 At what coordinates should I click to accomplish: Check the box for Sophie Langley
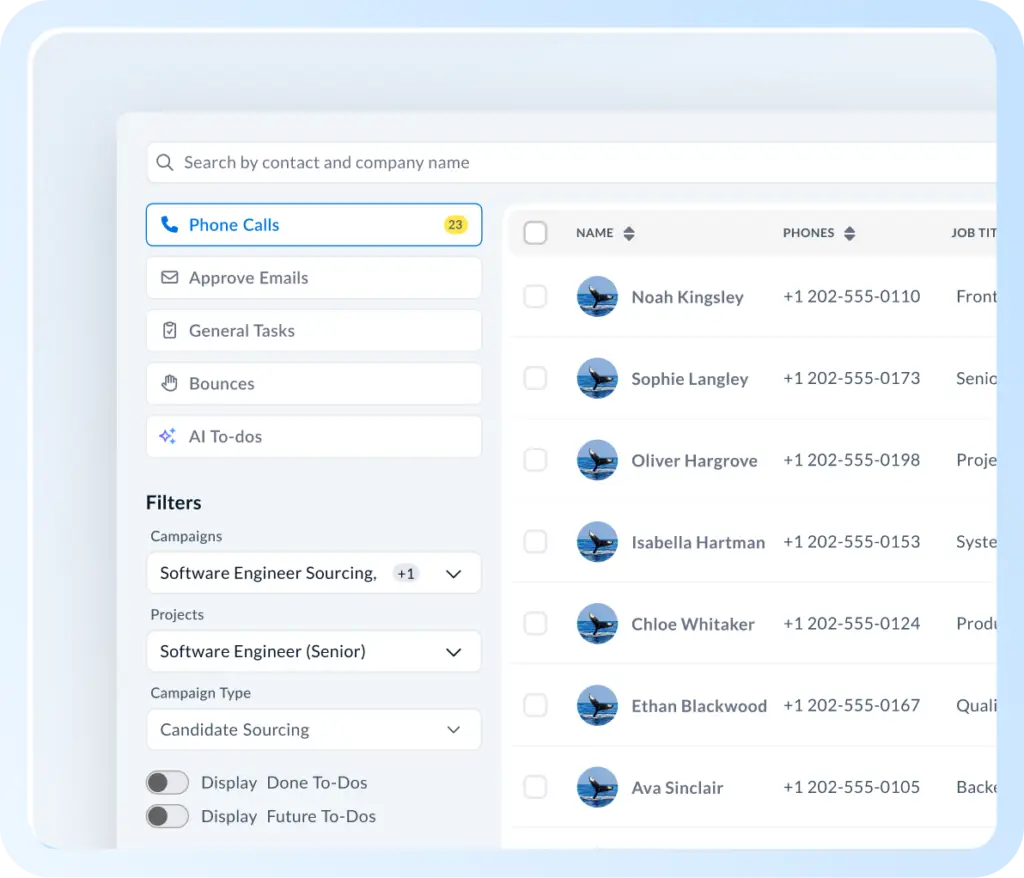536,378
